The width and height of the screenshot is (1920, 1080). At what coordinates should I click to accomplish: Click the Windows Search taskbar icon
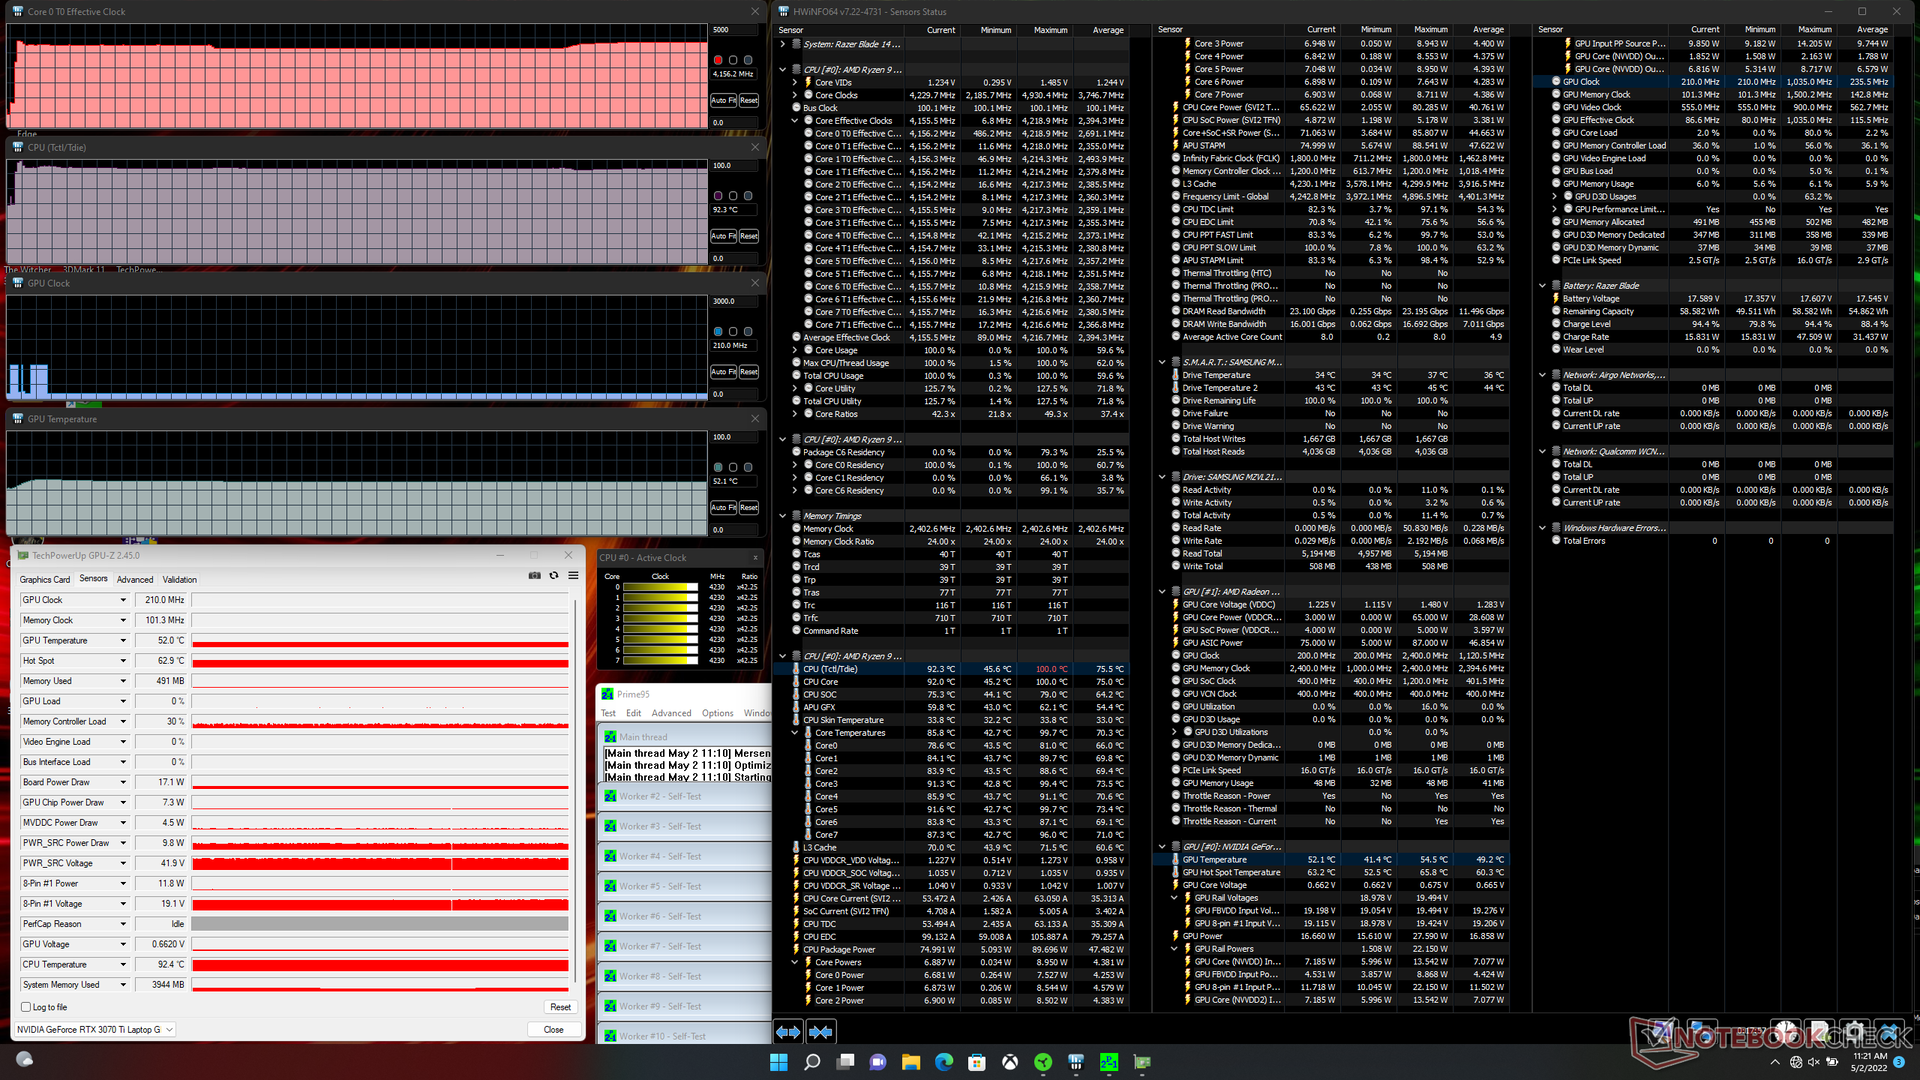[x=812, y=1062]
